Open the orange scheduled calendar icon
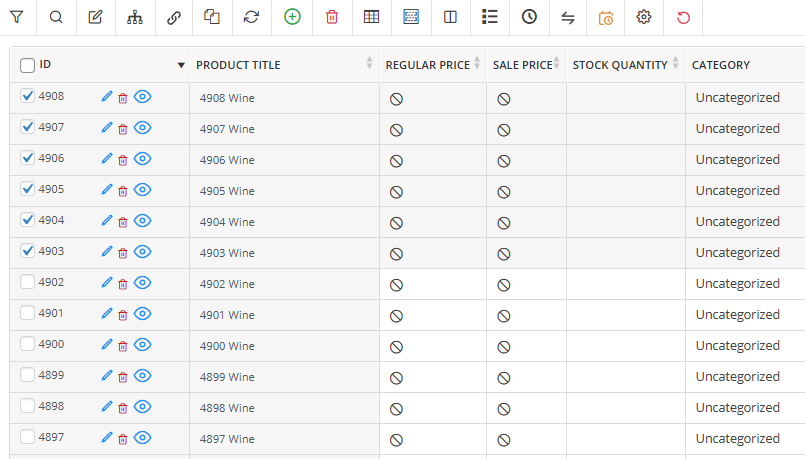Viewport: 805px width, 459px height. pyautogui.click(x=606, y=18)
